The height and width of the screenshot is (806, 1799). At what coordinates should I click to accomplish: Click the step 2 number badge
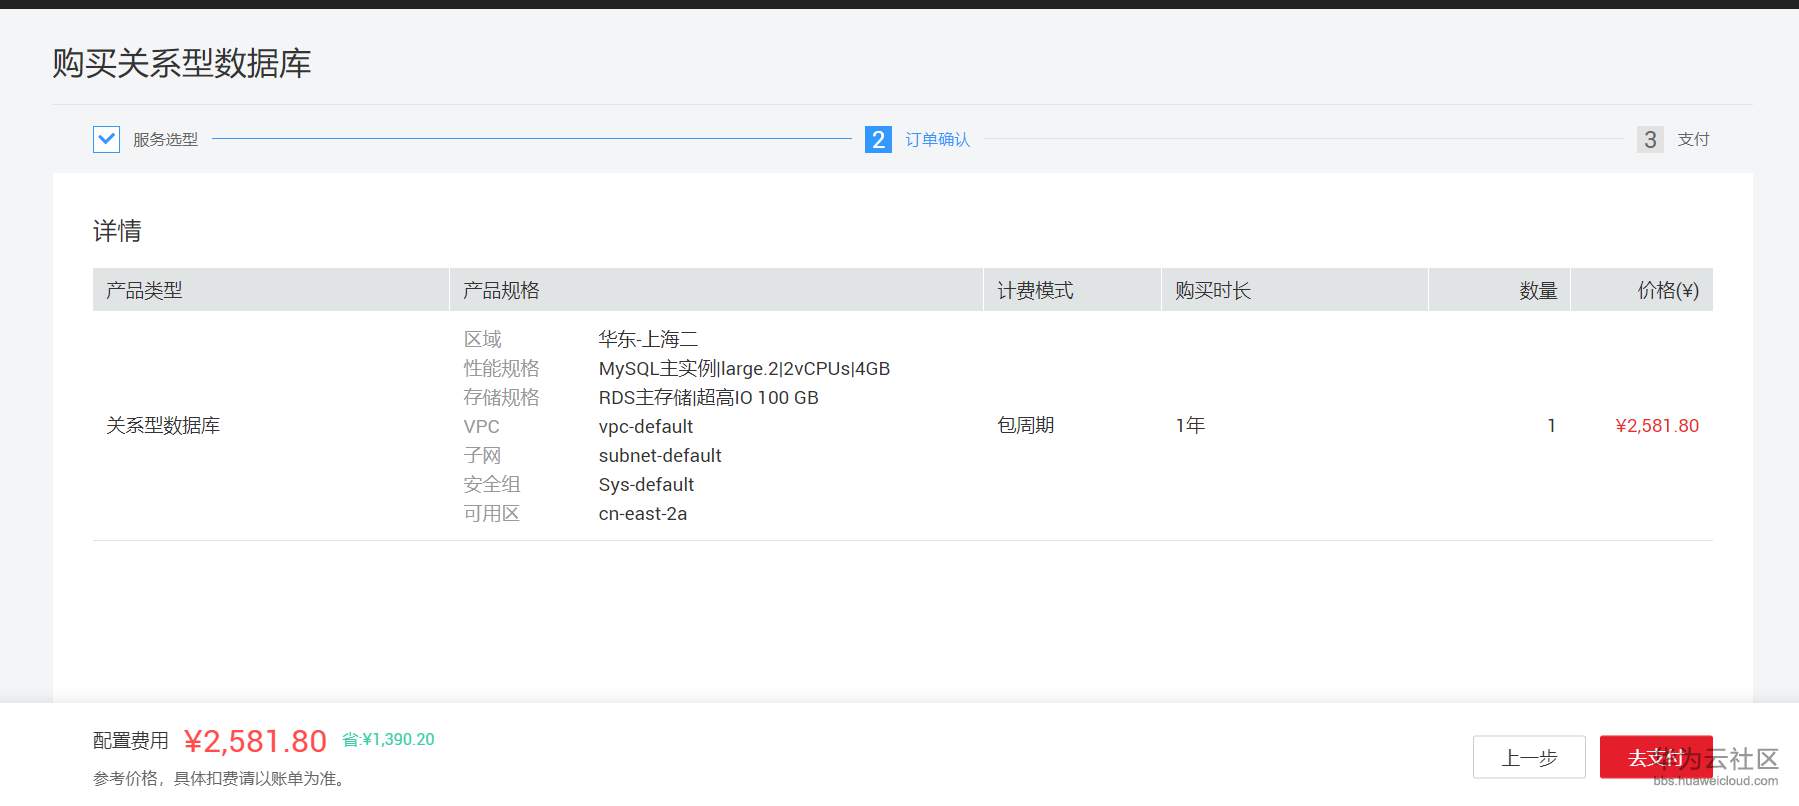[878, 139]
